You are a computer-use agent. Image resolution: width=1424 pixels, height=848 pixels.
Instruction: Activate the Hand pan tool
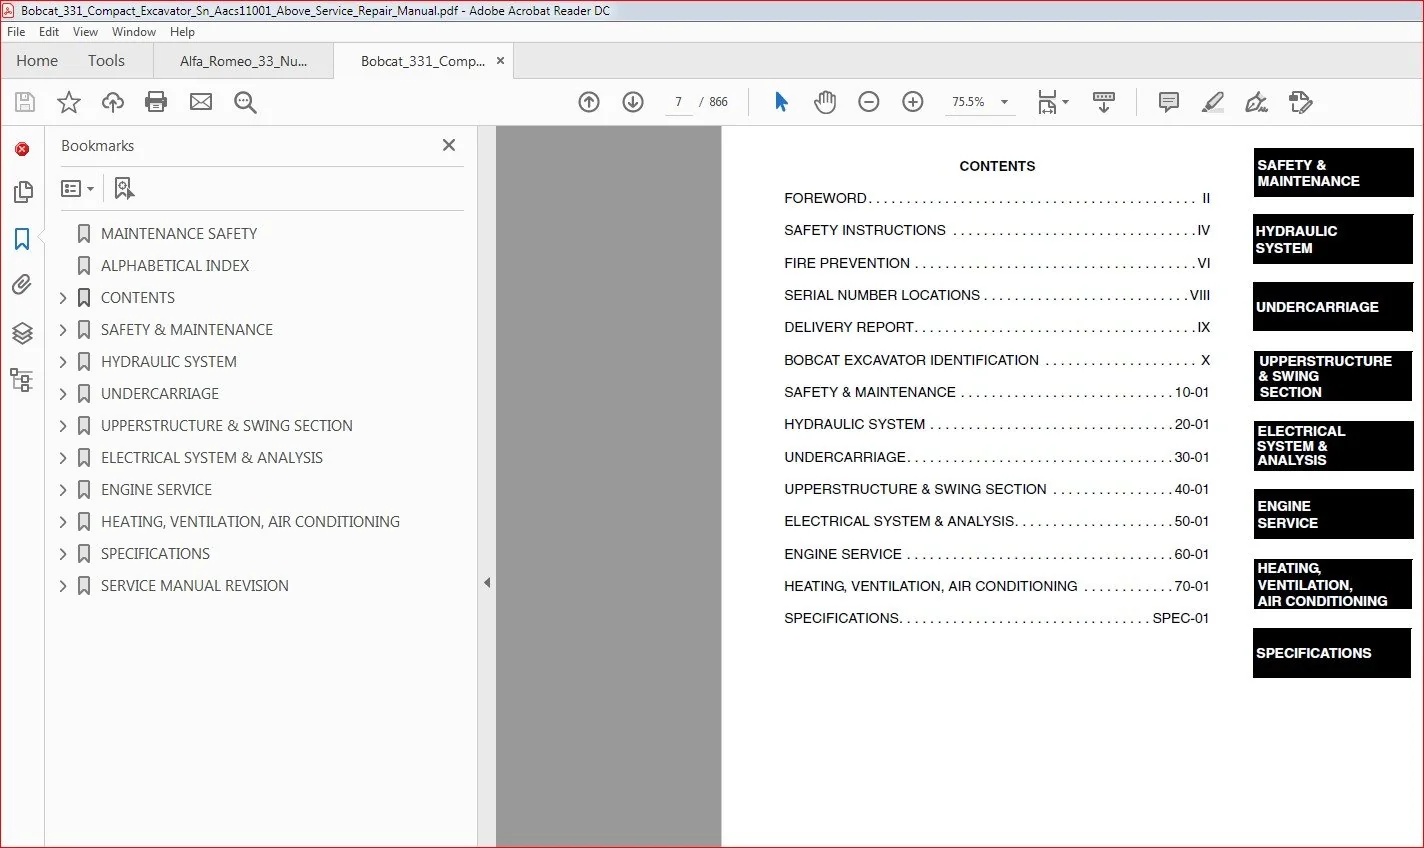[825, 102]
